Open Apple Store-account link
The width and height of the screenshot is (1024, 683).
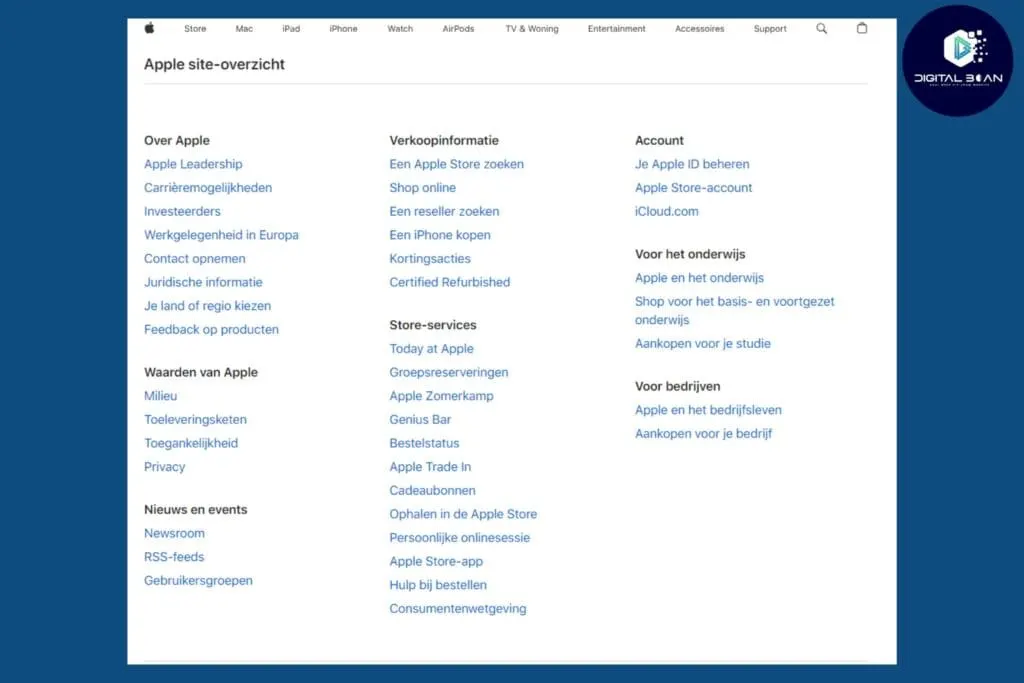coord(694,187)
